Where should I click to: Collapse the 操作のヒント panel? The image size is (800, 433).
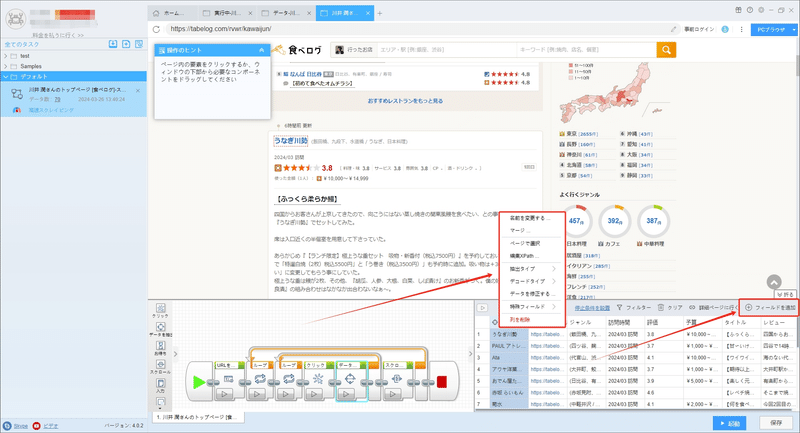[x=261, y=50]
